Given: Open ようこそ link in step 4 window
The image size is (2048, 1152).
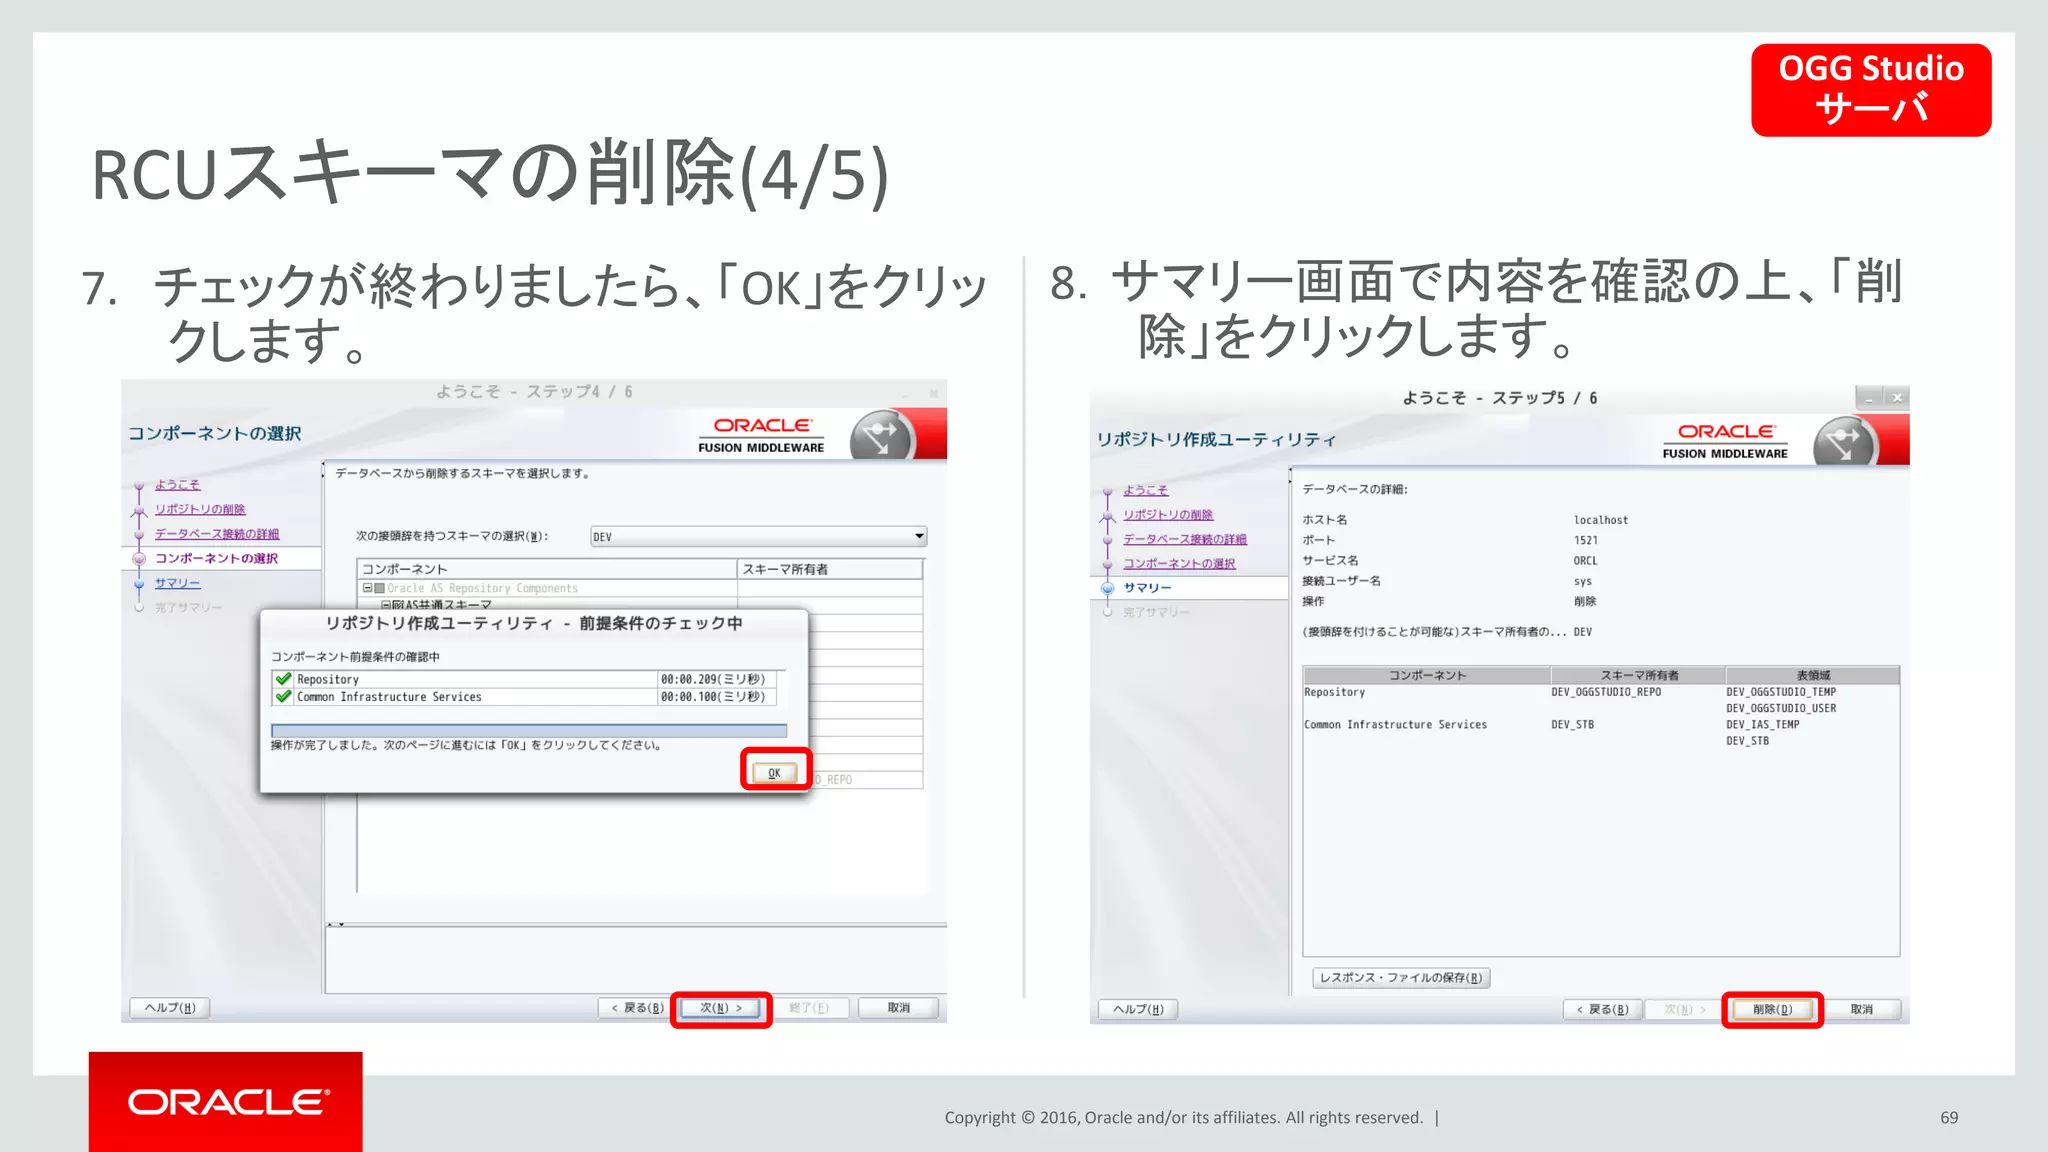Looking at the screenshot, I should 177,485.
